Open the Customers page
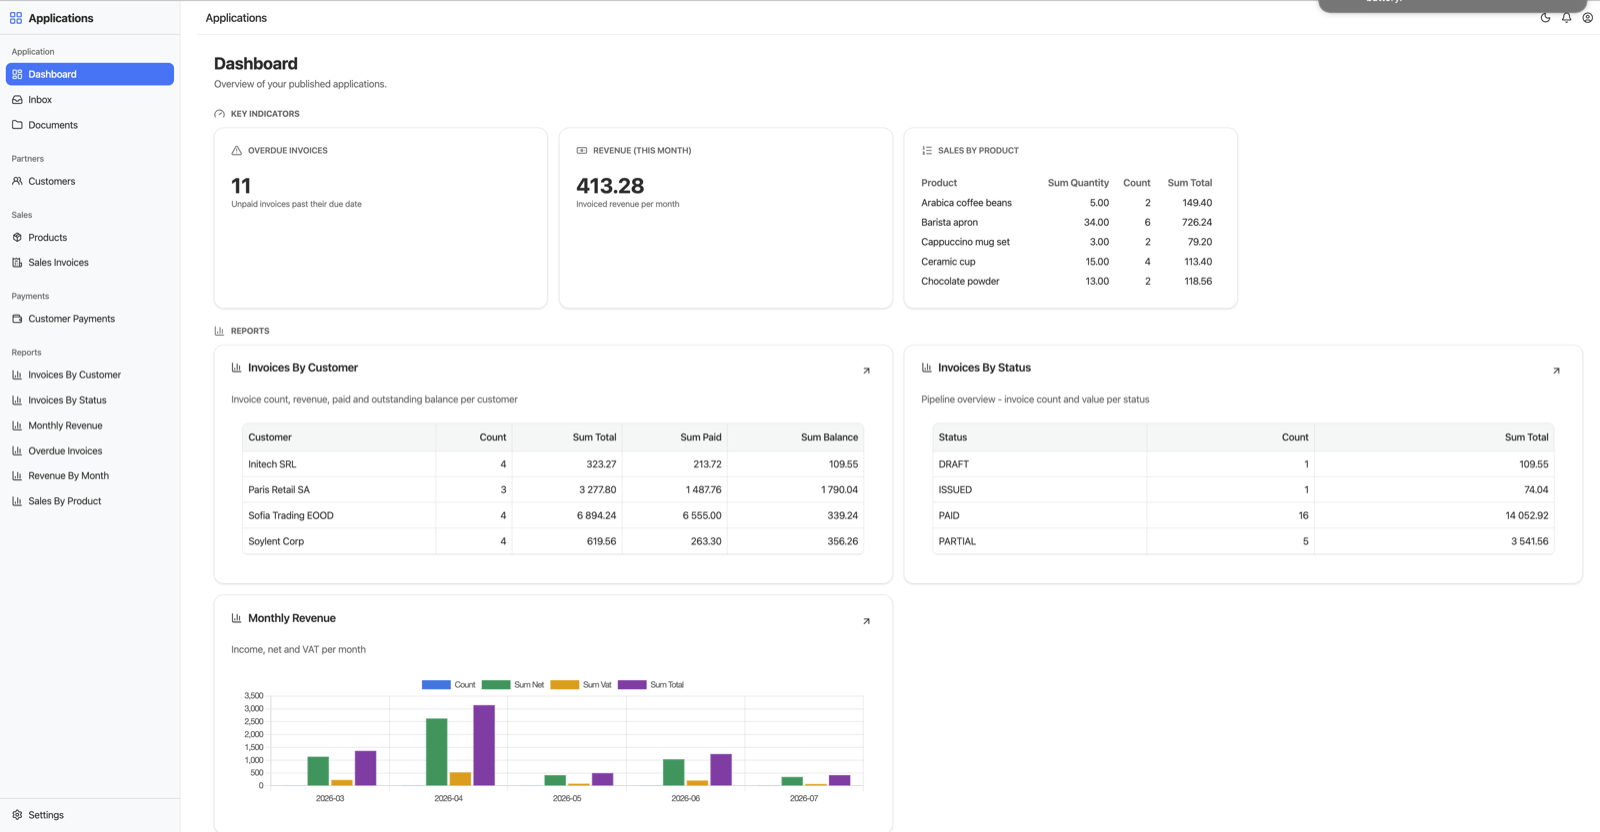Screen dimensions: 1600x832 90,181
